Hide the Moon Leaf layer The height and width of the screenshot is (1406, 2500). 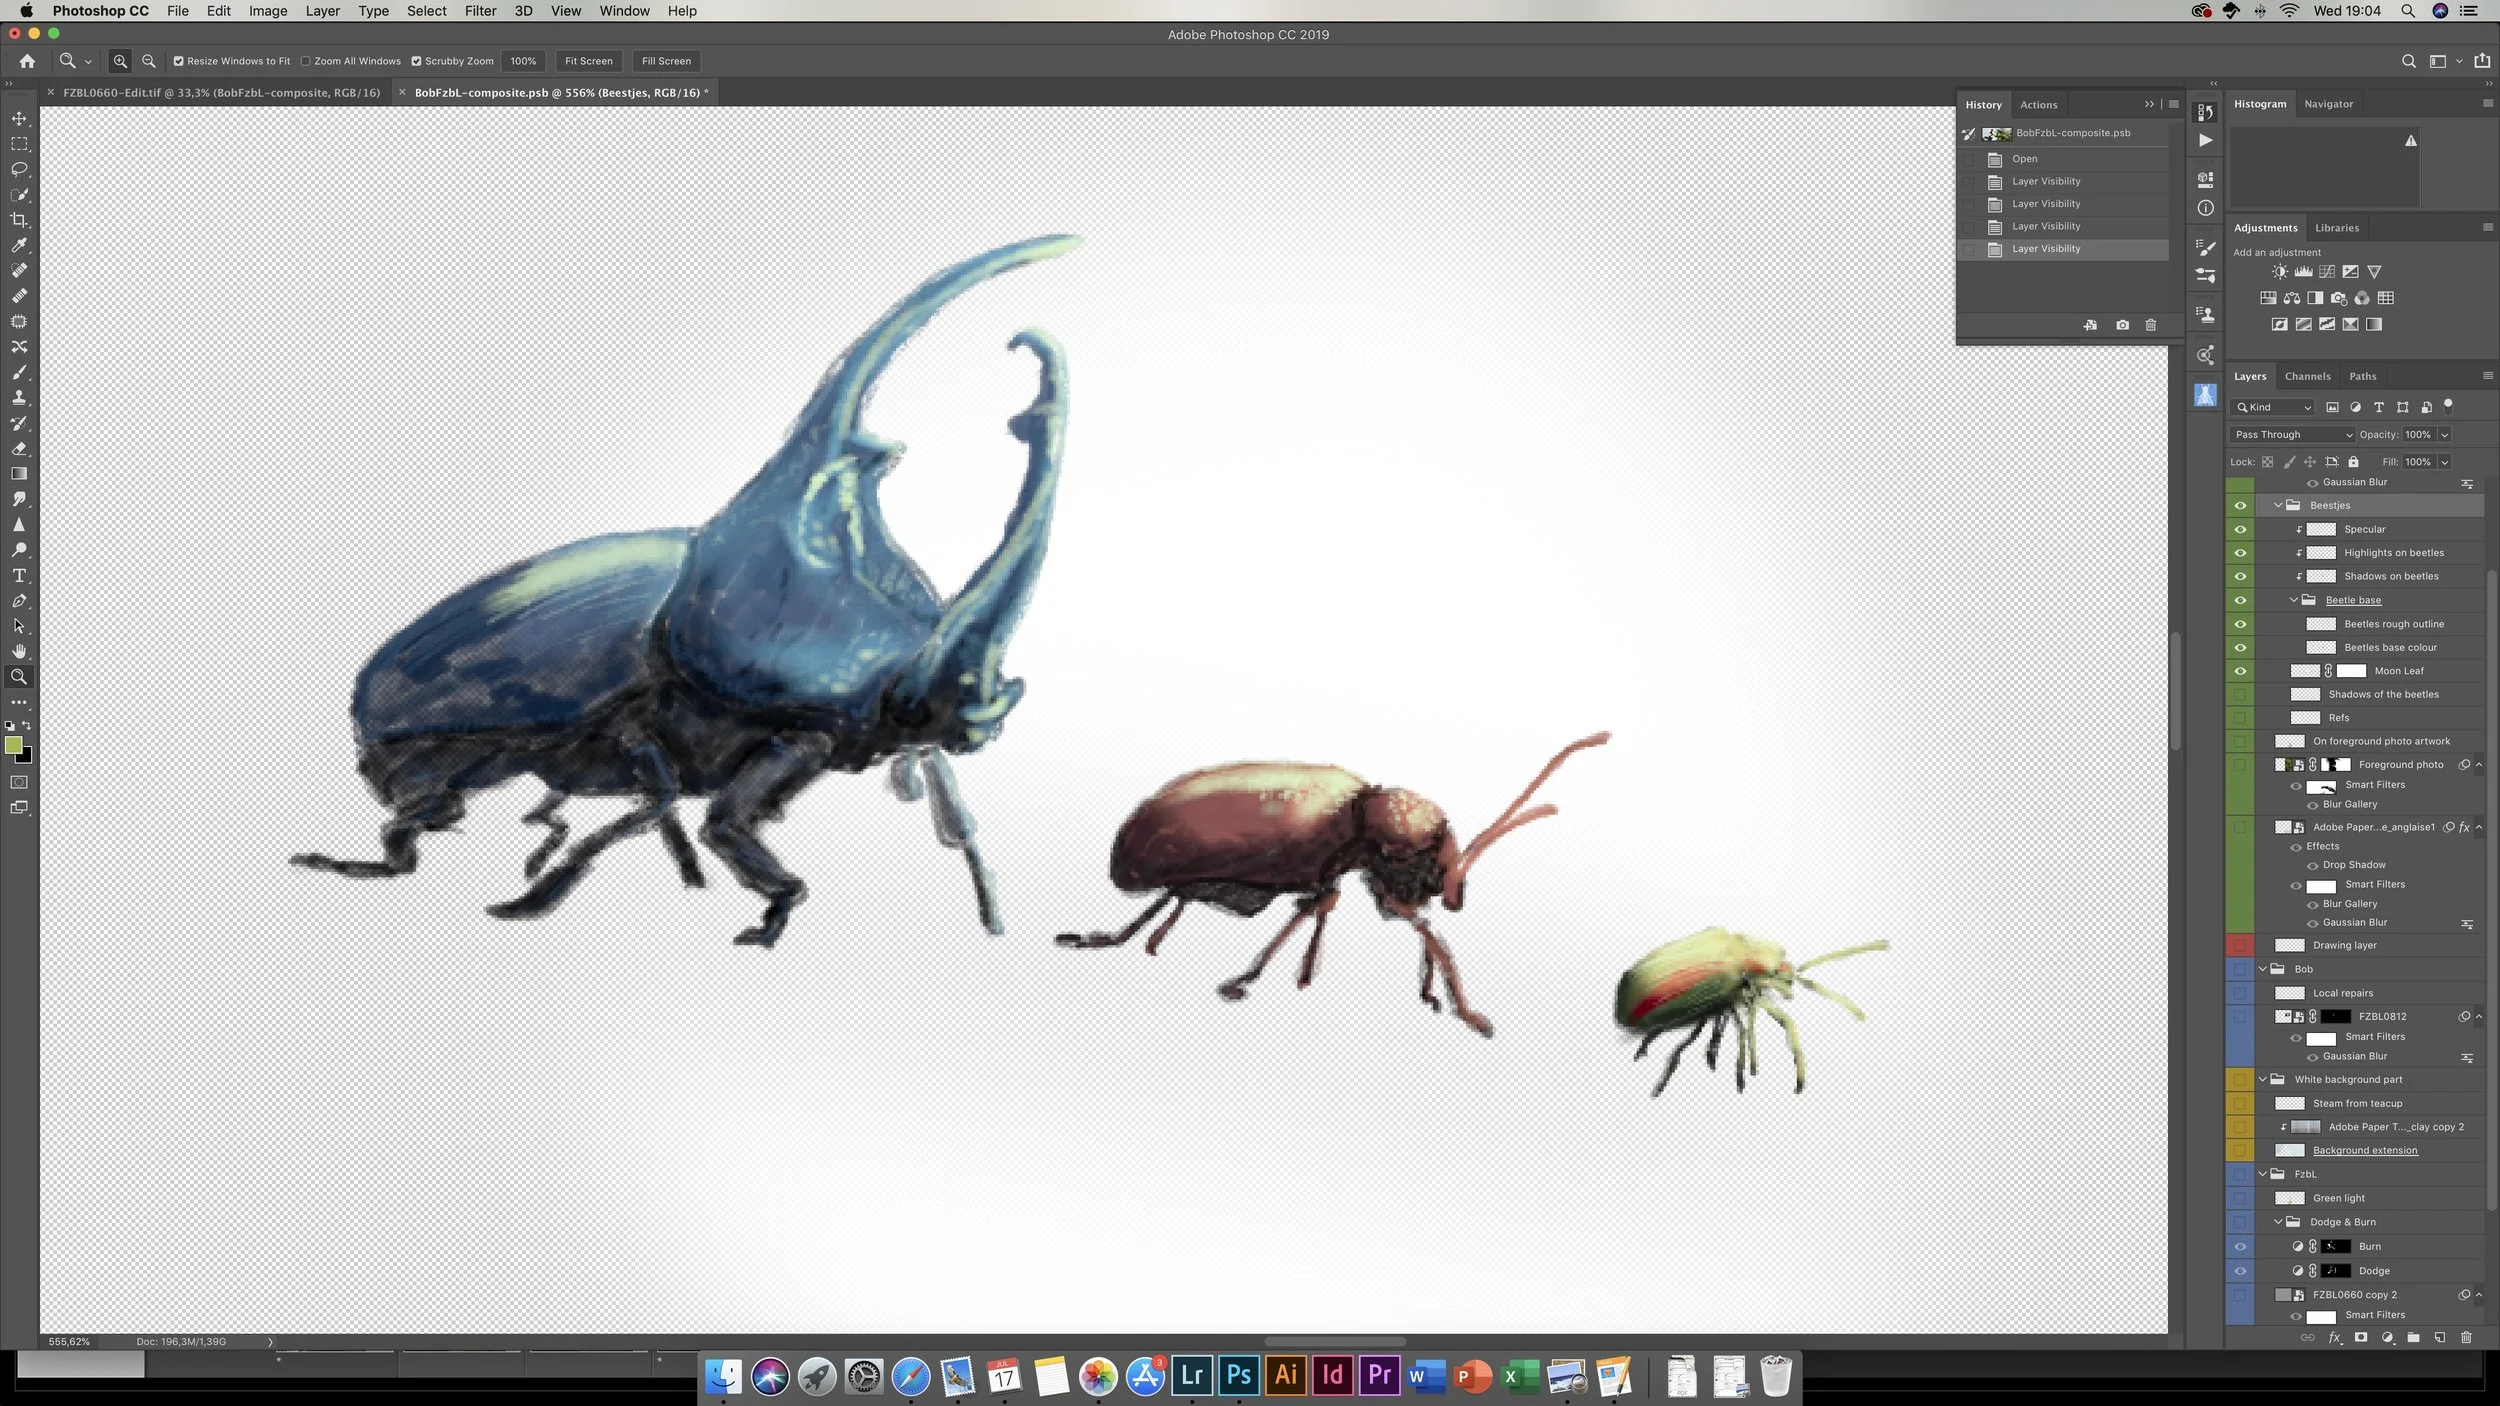coord(2240,671)
